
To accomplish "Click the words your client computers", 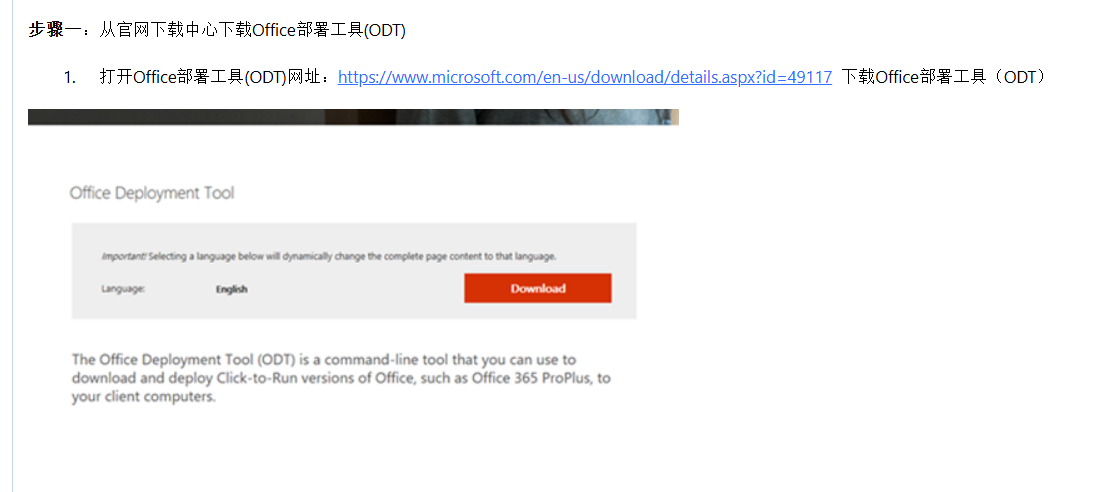I will click(x=143, y=397).
